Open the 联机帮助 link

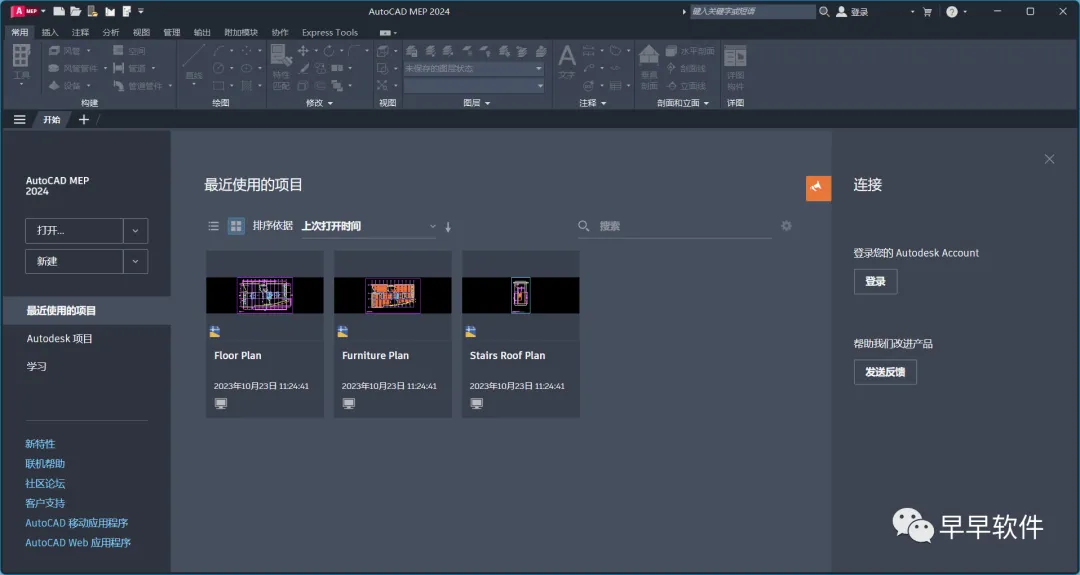[45, 464]
